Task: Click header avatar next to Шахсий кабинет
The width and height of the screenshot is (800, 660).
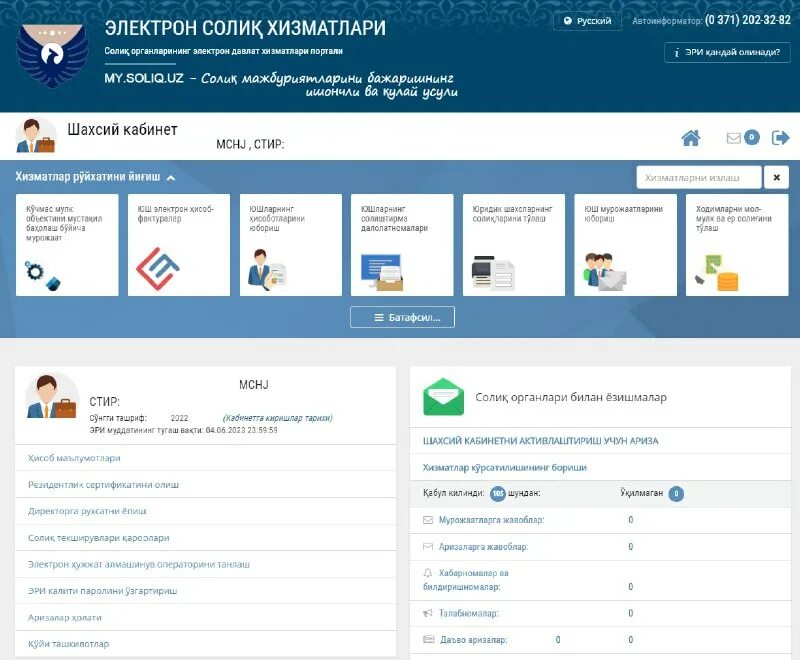Action: [x=36, y=136]
